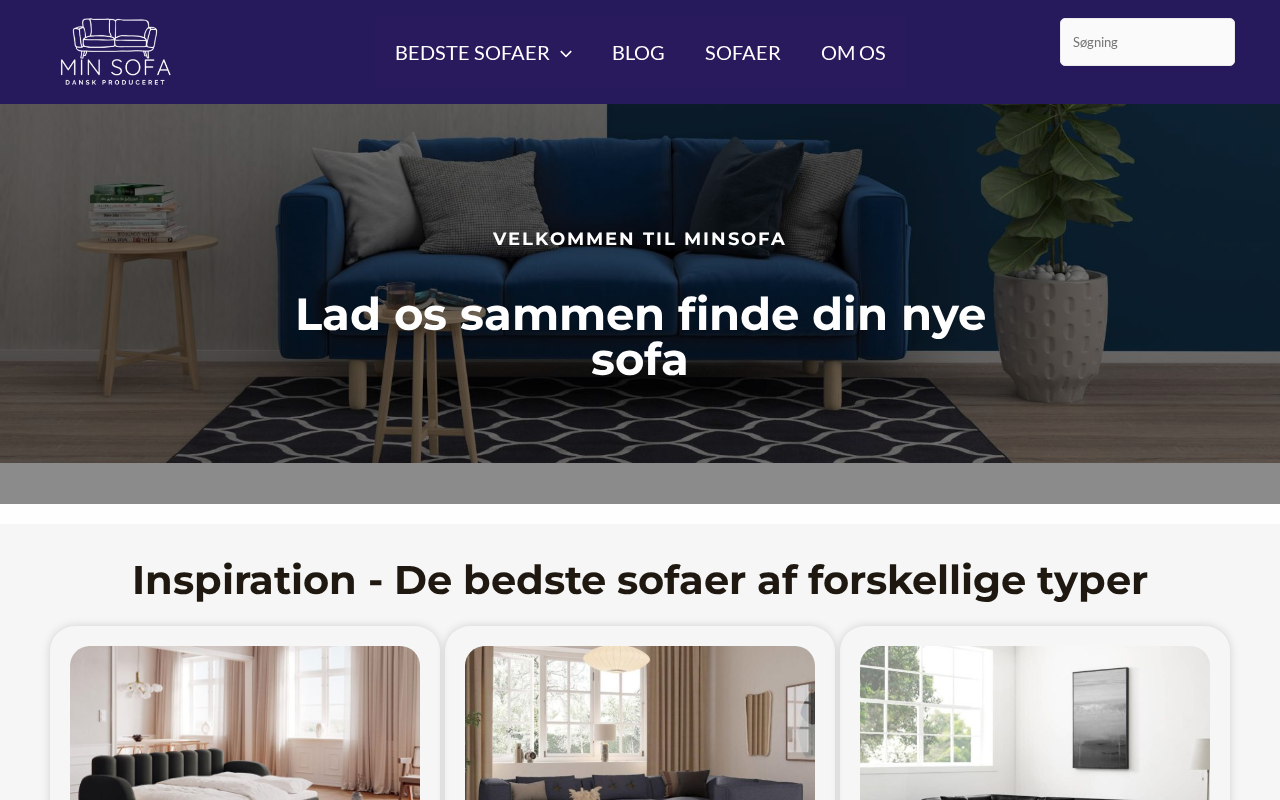The width and height of the screenshot is (1280, 800).
Task: Click the gray strip below the hero image
Action: [640, 483]
